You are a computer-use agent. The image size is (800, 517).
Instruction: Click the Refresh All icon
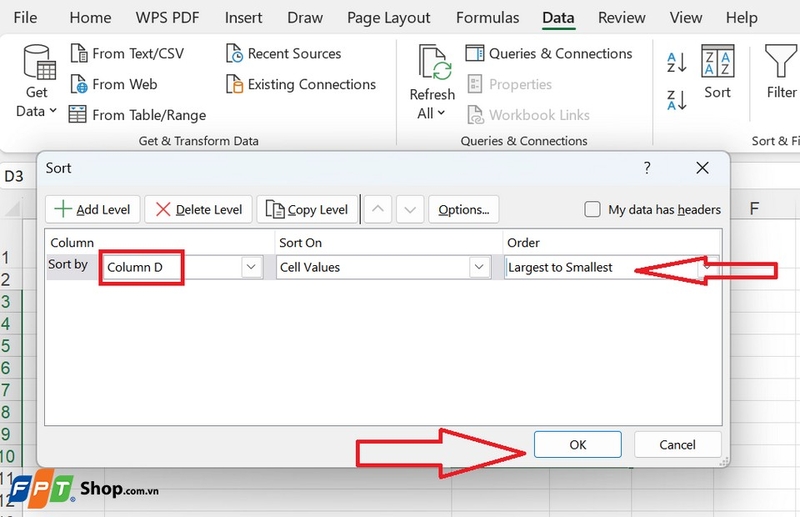[434, 63]
